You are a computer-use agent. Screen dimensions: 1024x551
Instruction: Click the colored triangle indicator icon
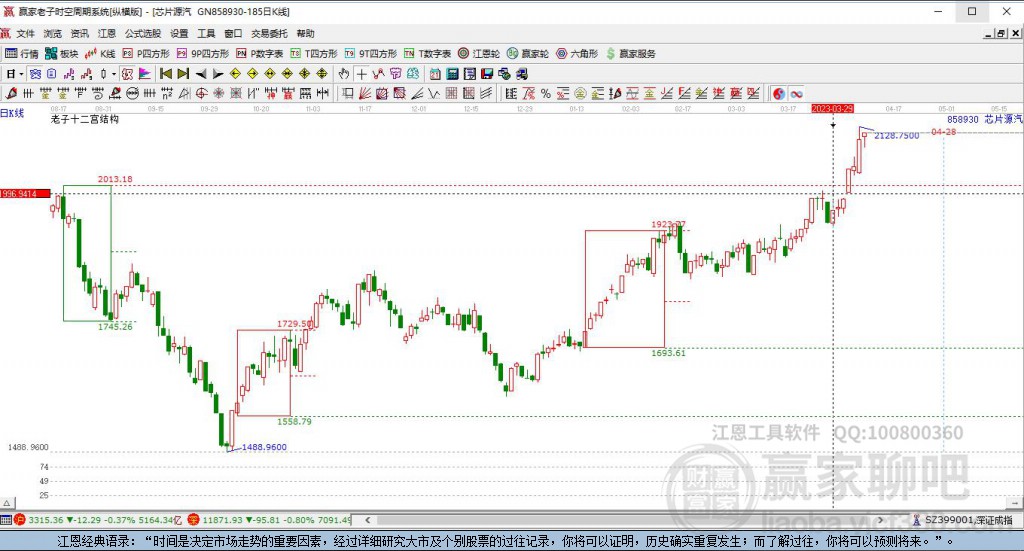click(143, 74)
